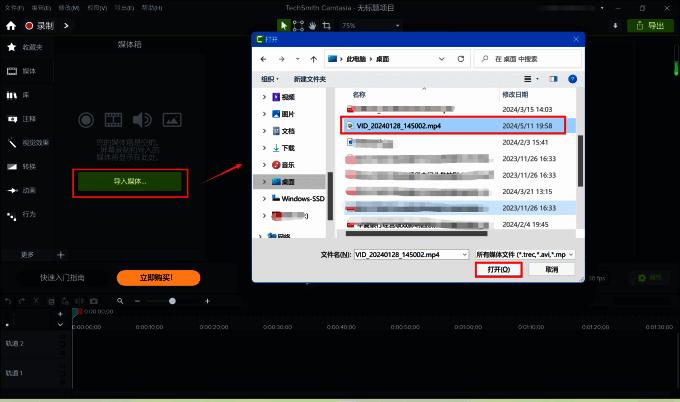Refresh the 桌面 folder listing
This screenshot has height=402, width=680.
[x=461, y=59]
